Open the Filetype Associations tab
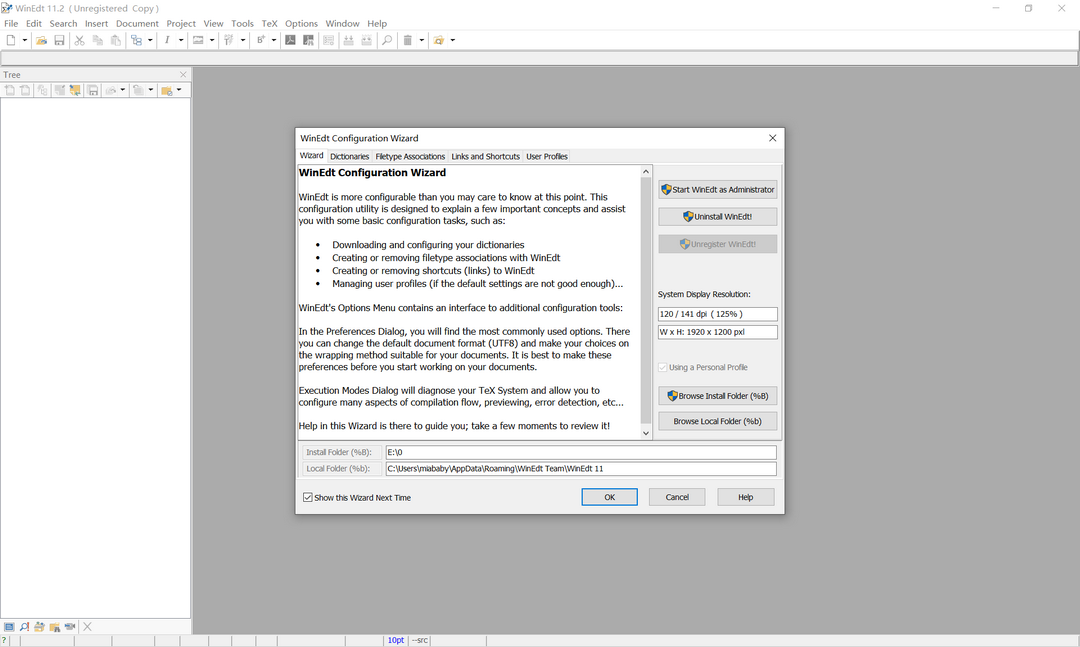This screenshot has width=1080, height=647. 410,156
